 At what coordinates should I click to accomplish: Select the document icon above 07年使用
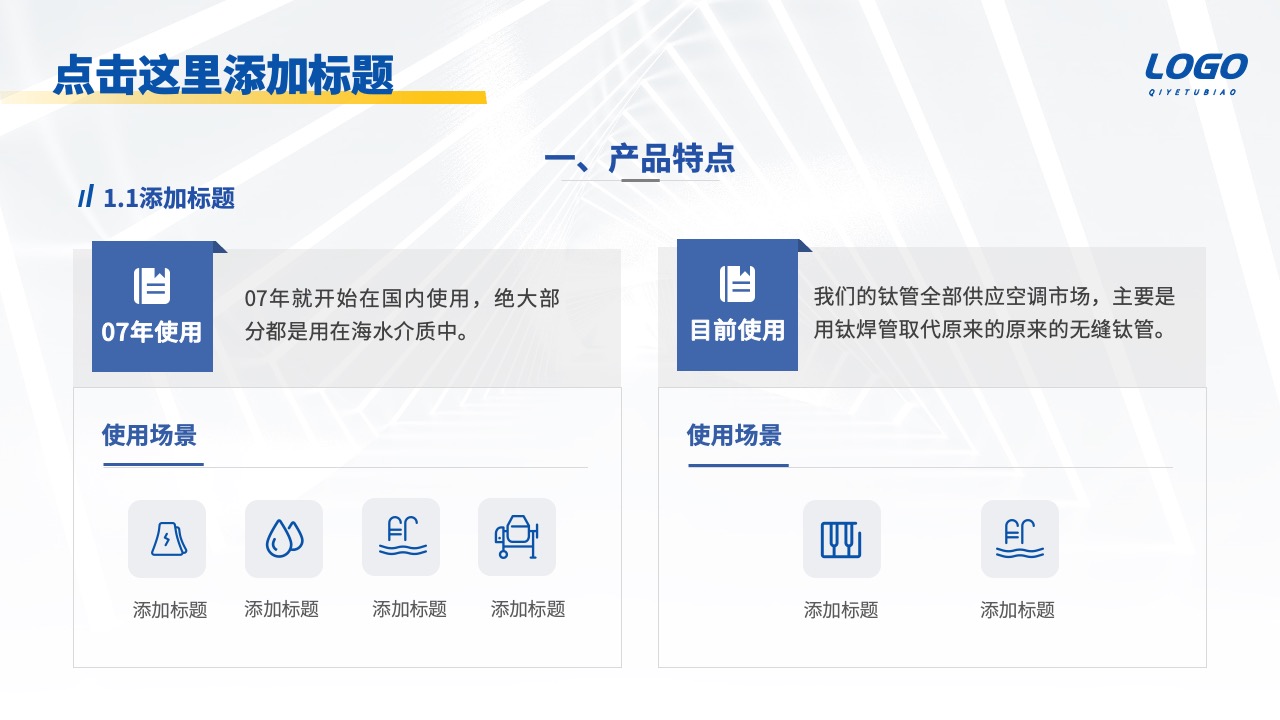point(152,286)
